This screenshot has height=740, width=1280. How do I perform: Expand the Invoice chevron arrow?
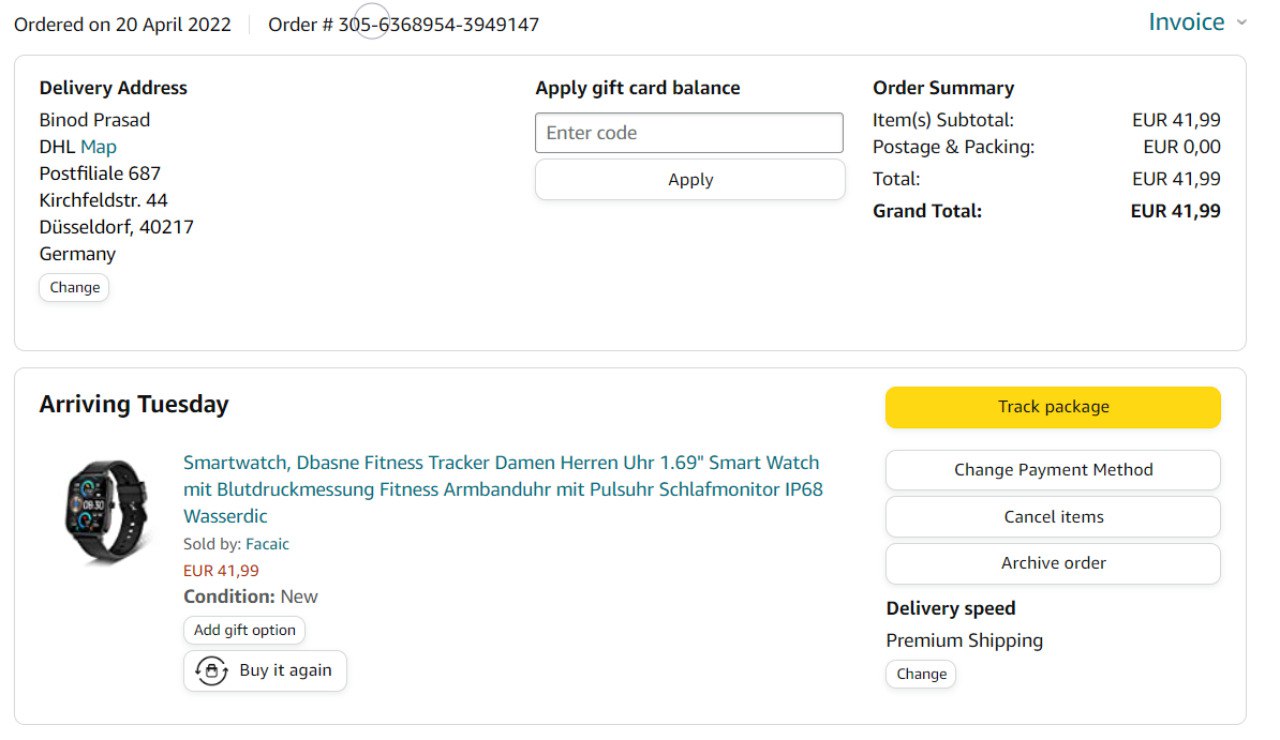click(1242, 23)
